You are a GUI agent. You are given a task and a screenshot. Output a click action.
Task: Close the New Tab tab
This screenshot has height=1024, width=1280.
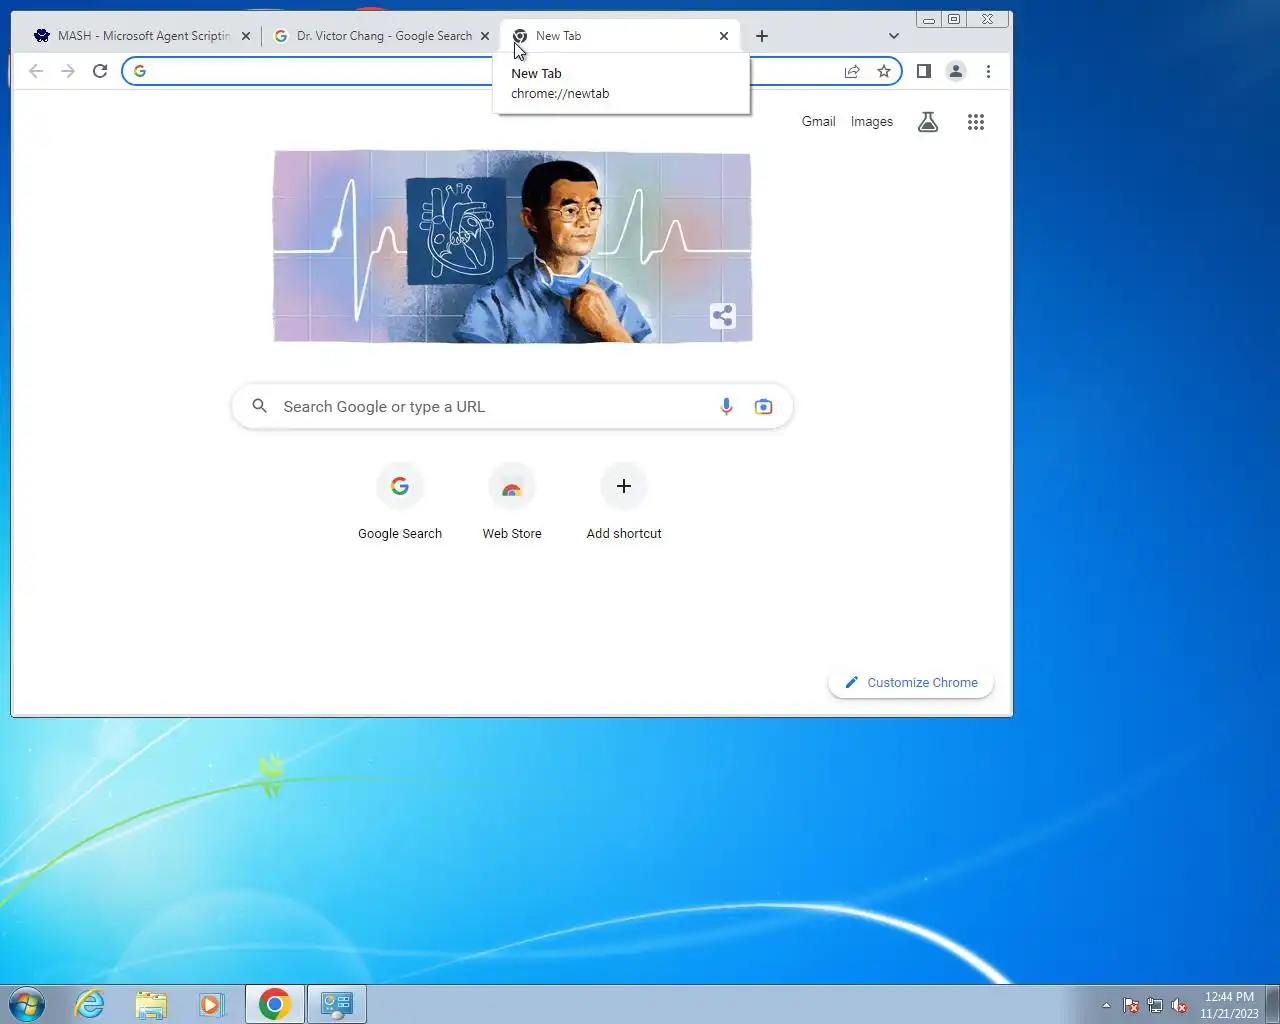(x=724, y=36)
